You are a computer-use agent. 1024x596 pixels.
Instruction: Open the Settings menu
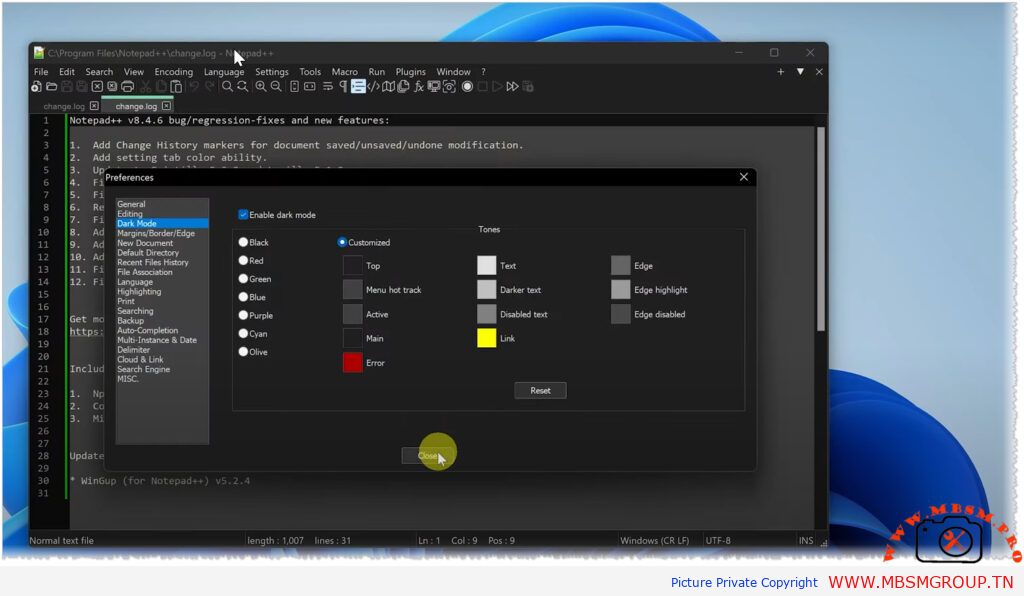tap(272, 72)
